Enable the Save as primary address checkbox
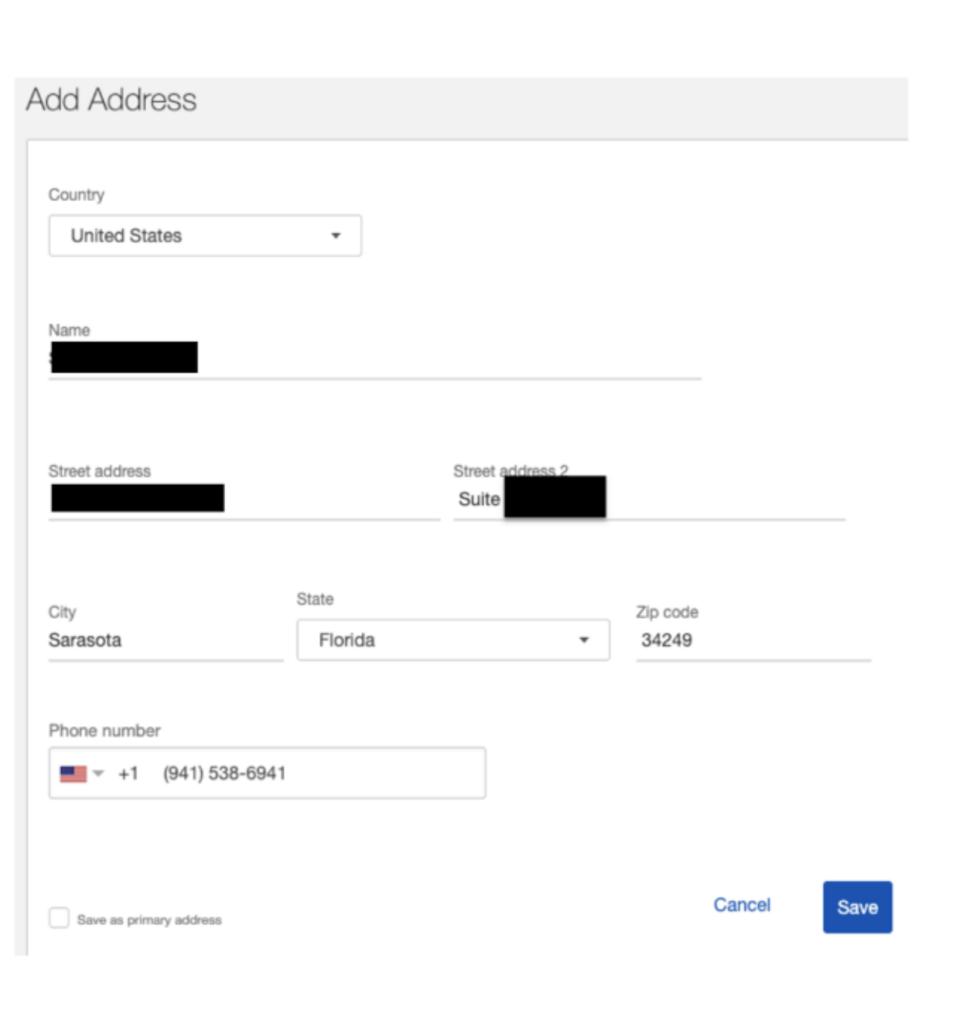This screenshot has height=1024, width=953. click(x=59, y=919)
